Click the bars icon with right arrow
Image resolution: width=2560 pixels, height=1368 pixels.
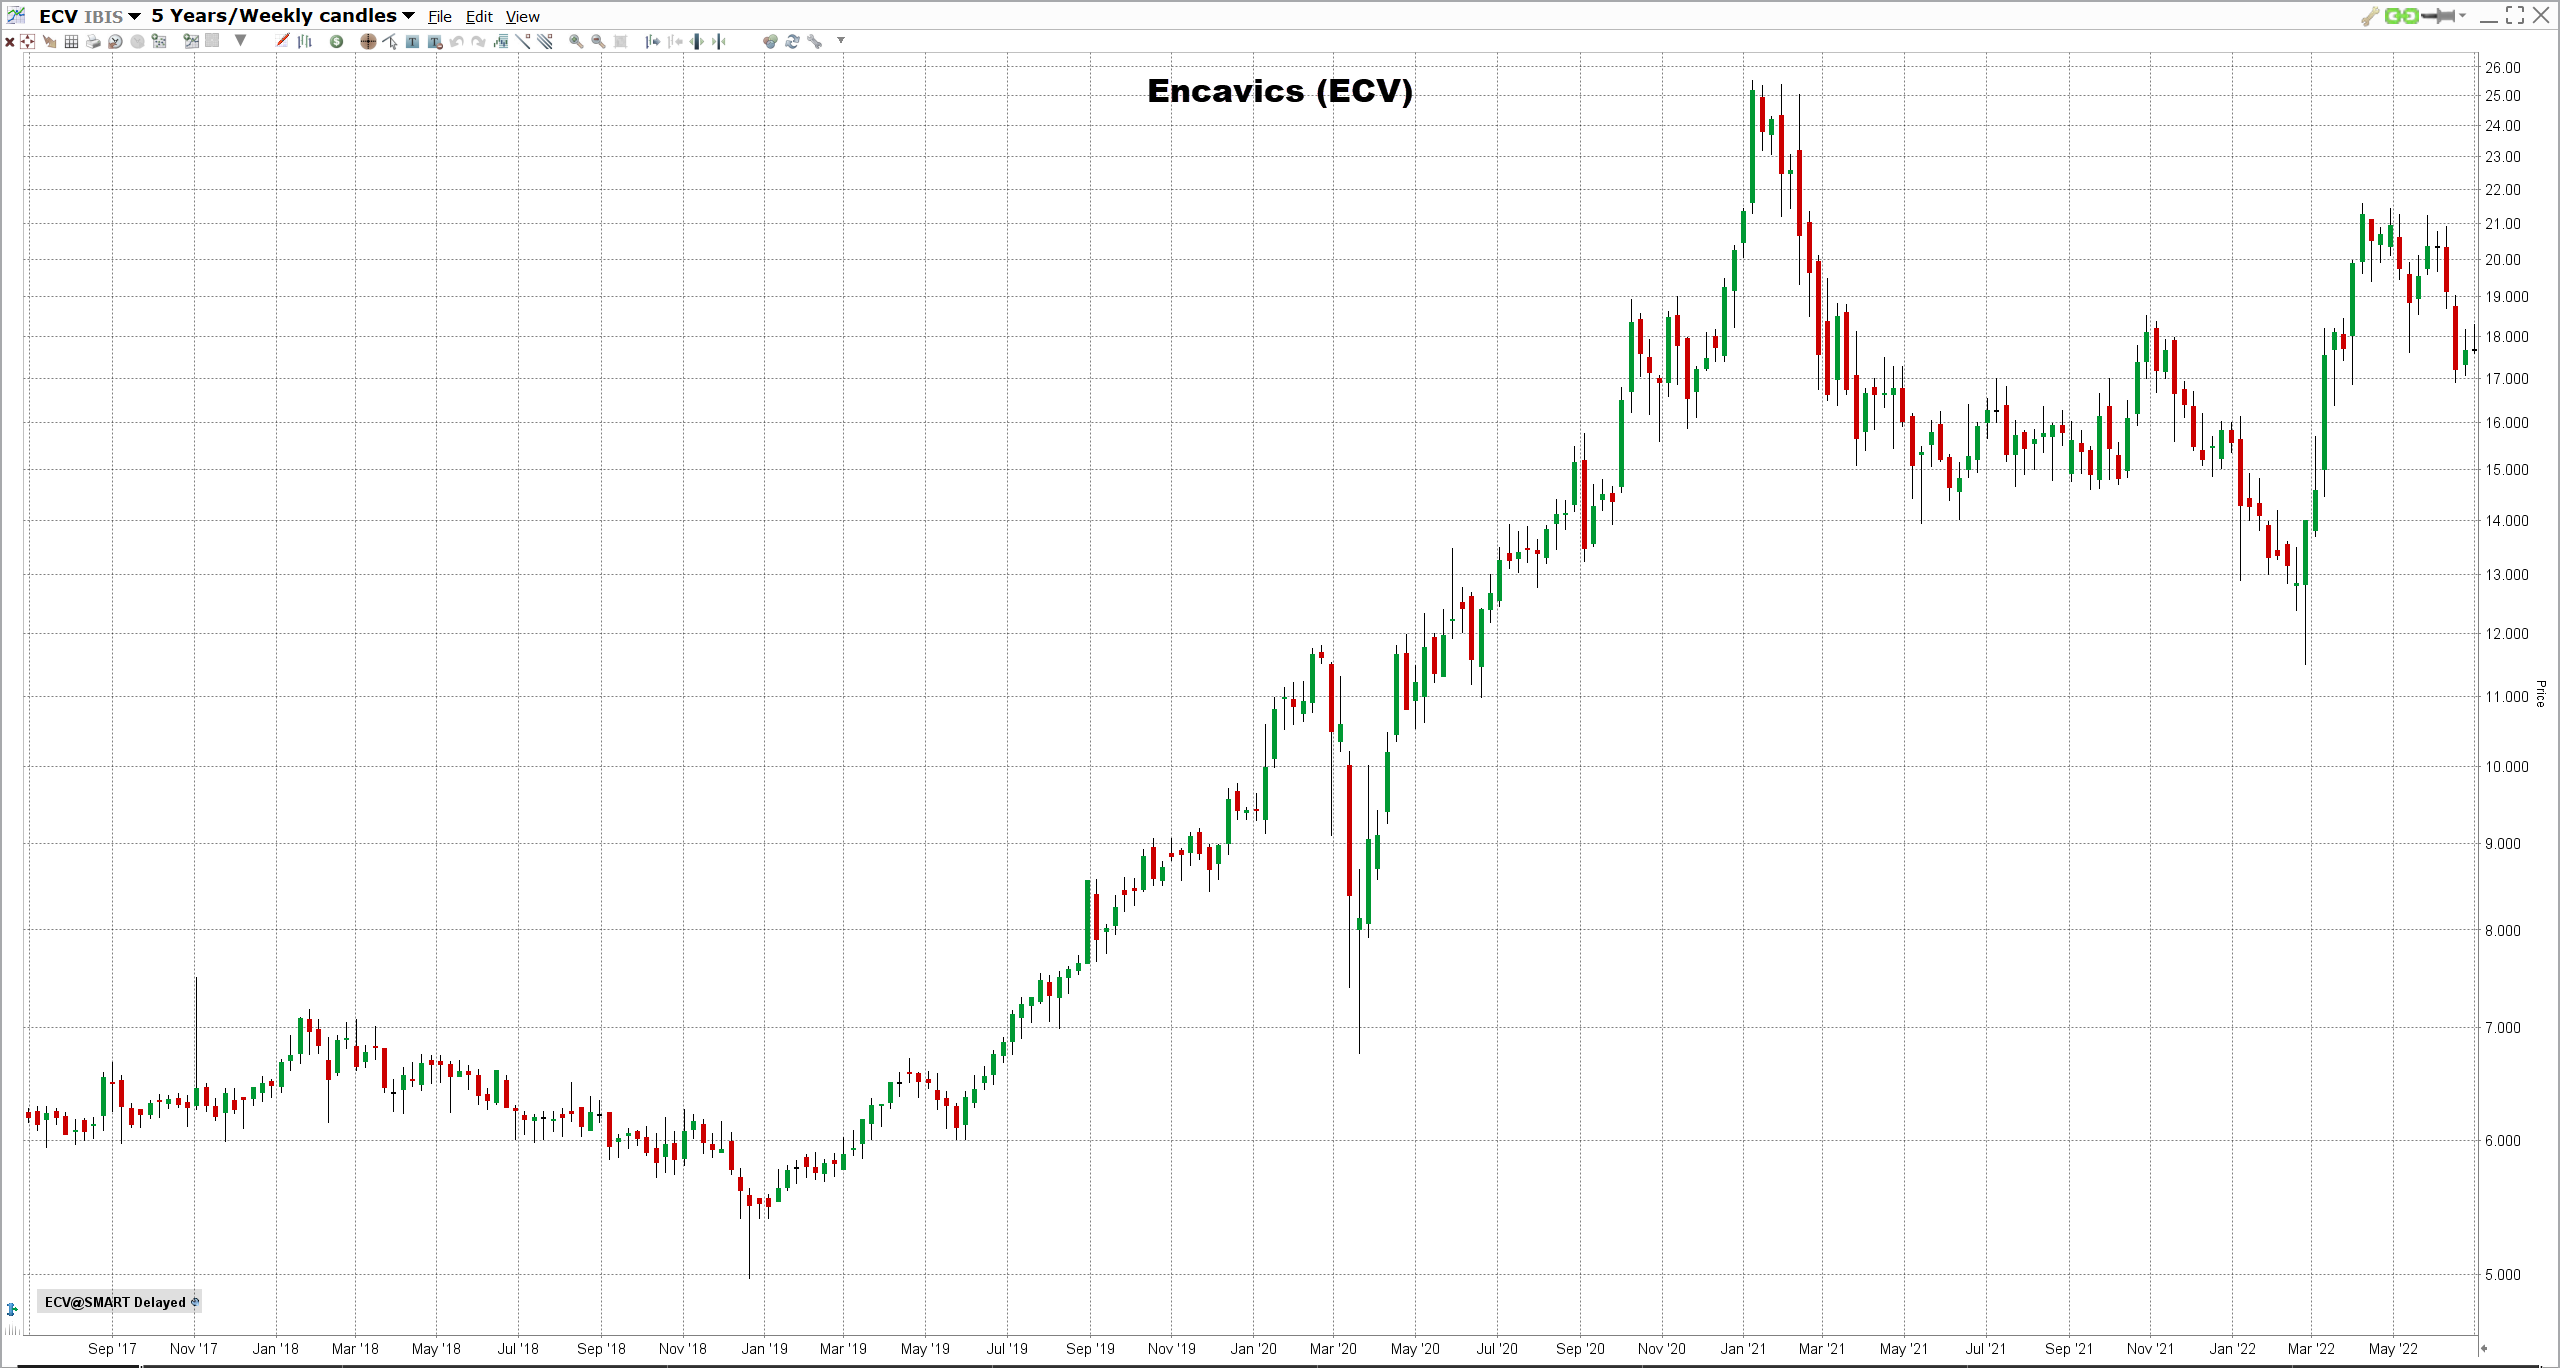652,41
